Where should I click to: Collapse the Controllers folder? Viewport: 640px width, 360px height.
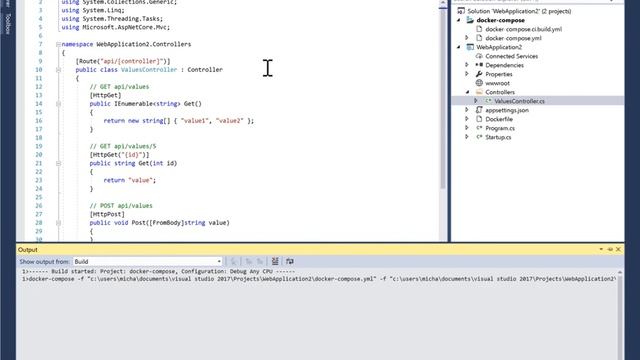[467, 92]
